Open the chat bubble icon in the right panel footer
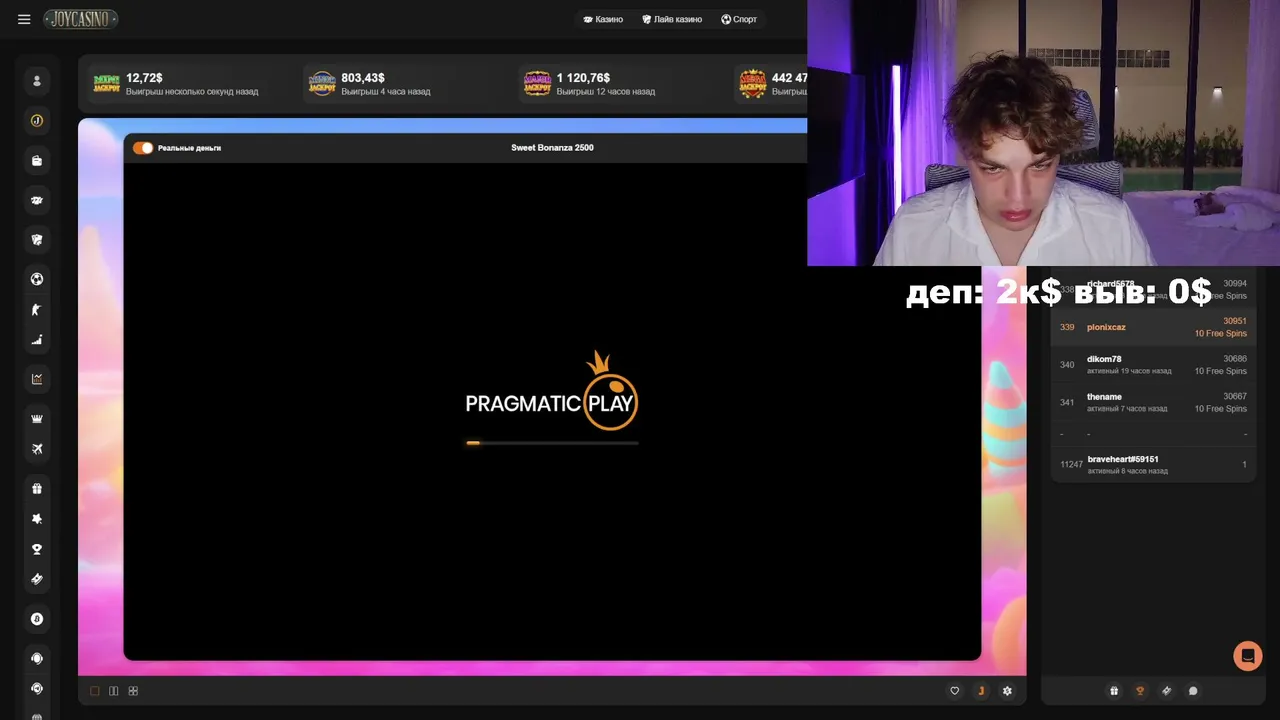1280x720 pixels. pyautogui.click(x=1193, y=691)
